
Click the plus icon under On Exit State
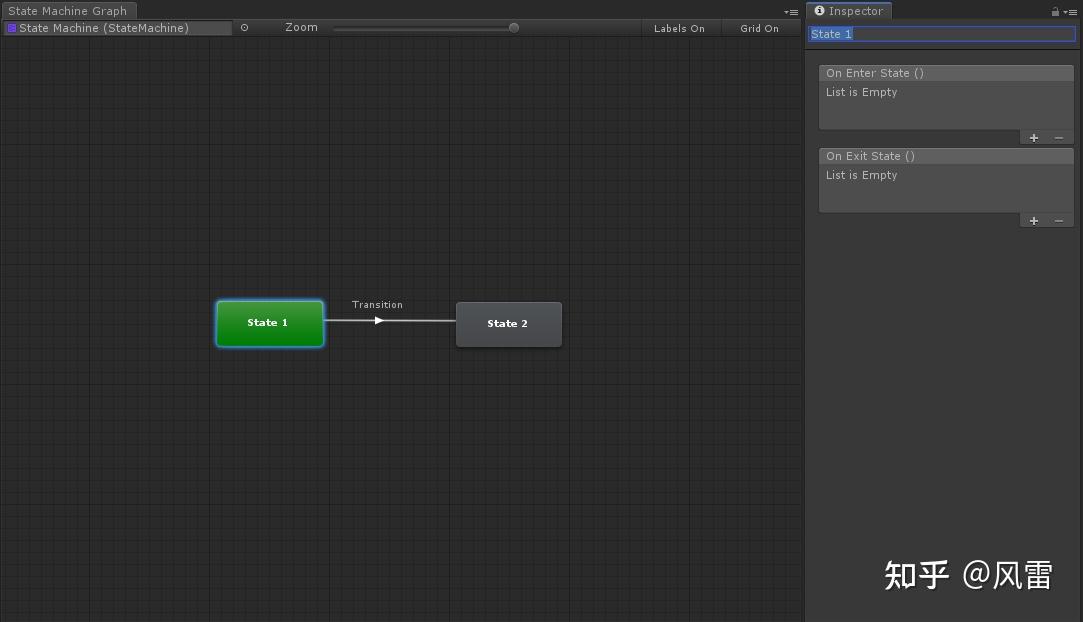coord(1034,220)
